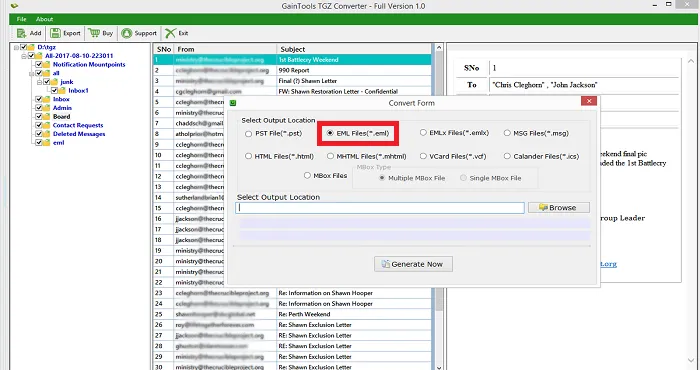The image size is (700, 370).
Task: Click the email list scroll up arrow
Action: [439, 48]
